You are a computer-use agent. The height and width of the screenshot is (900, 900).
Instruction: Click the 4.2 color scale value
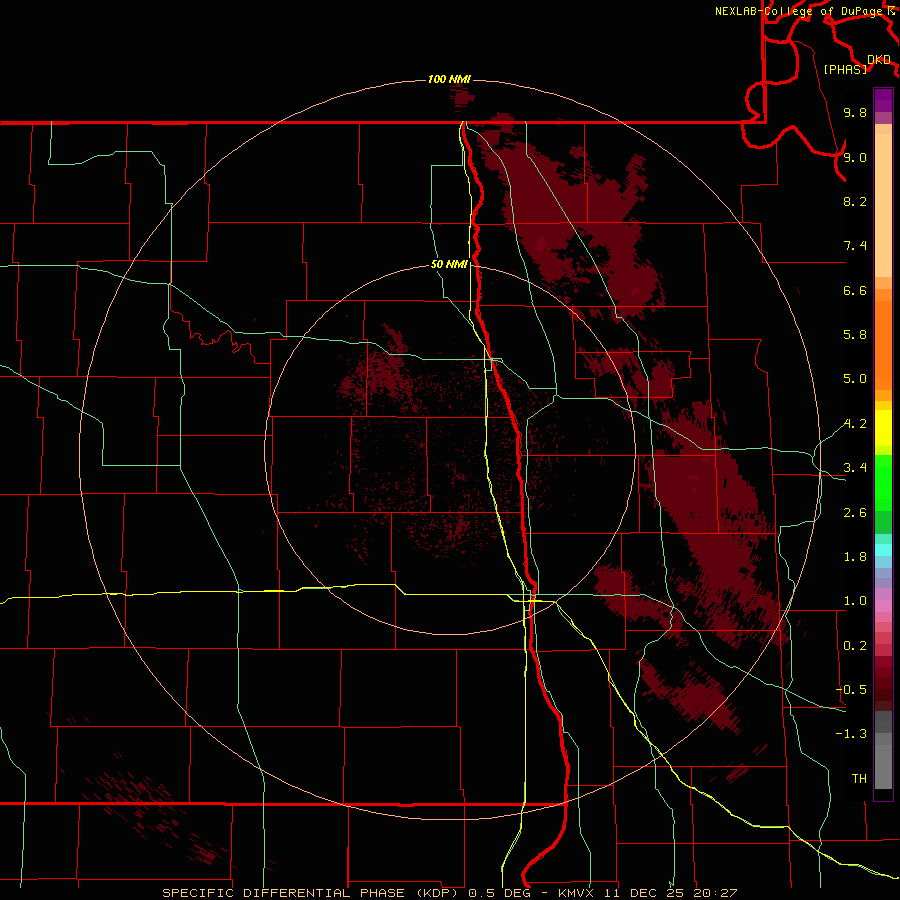pos(855,424)
